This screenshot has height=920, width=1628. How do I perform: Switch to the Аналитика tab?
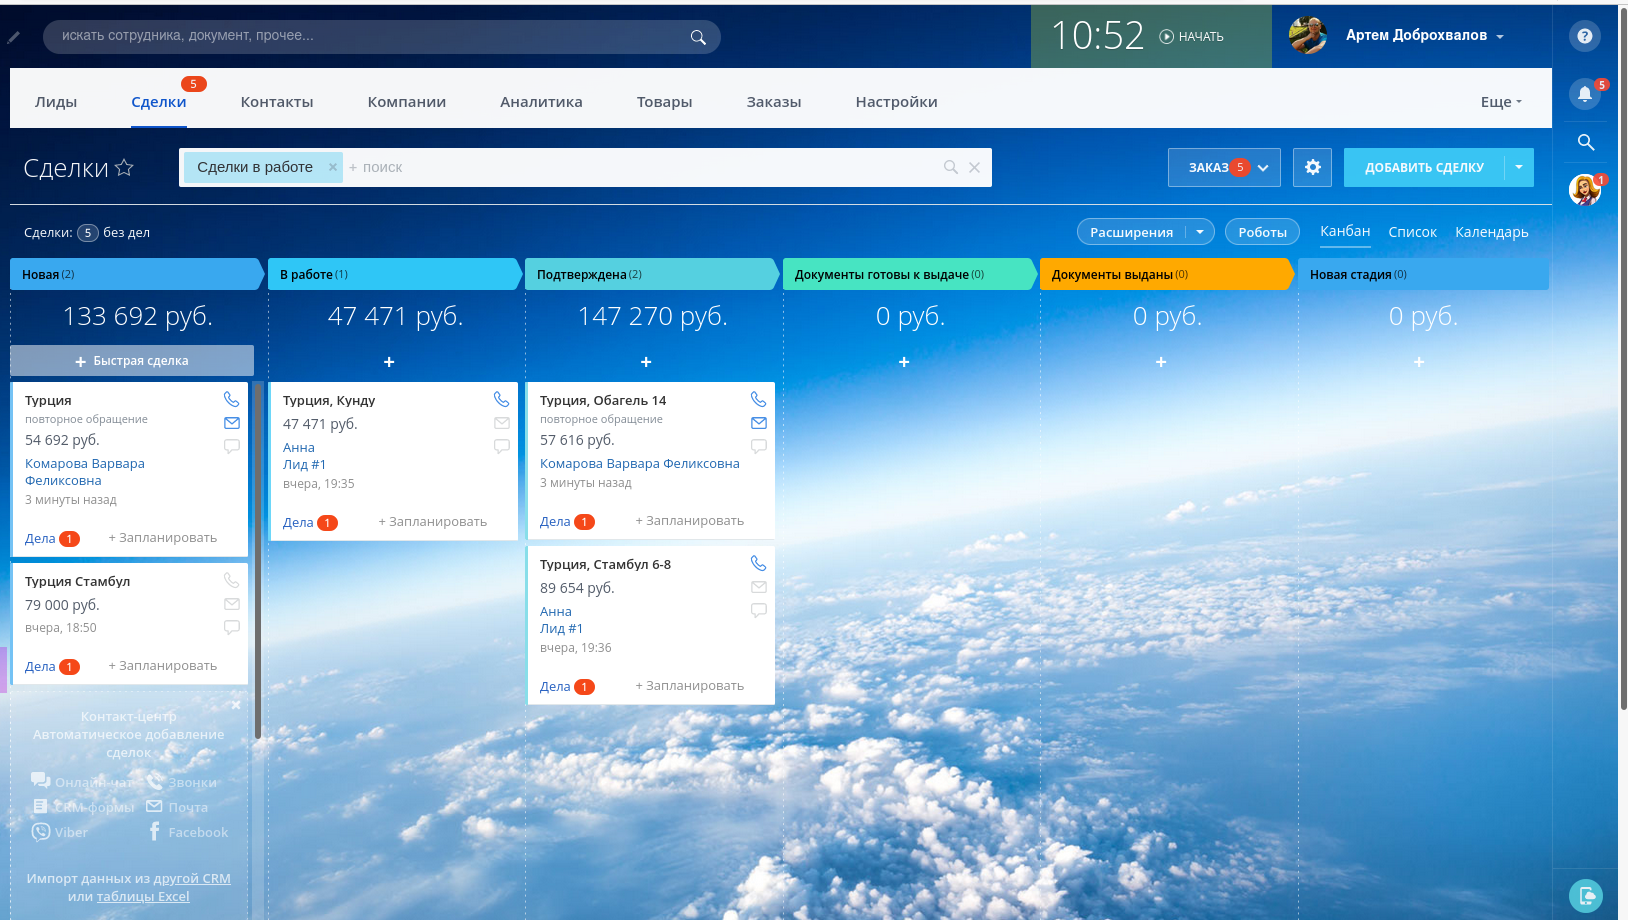coord(541,102)
